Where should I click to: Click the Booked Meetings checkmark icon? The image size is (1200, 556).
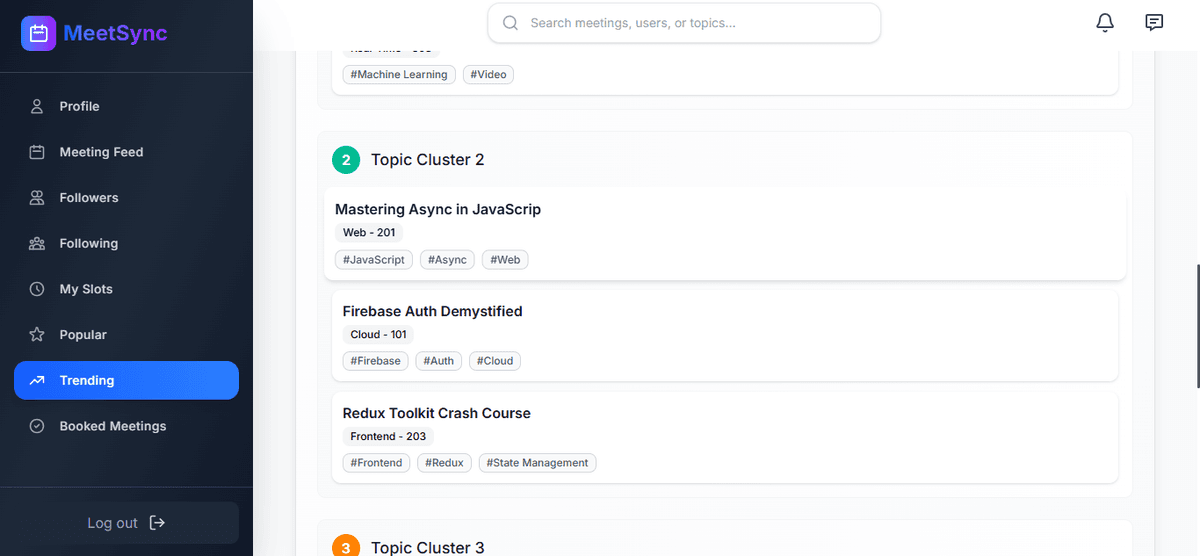pos(37,426)
